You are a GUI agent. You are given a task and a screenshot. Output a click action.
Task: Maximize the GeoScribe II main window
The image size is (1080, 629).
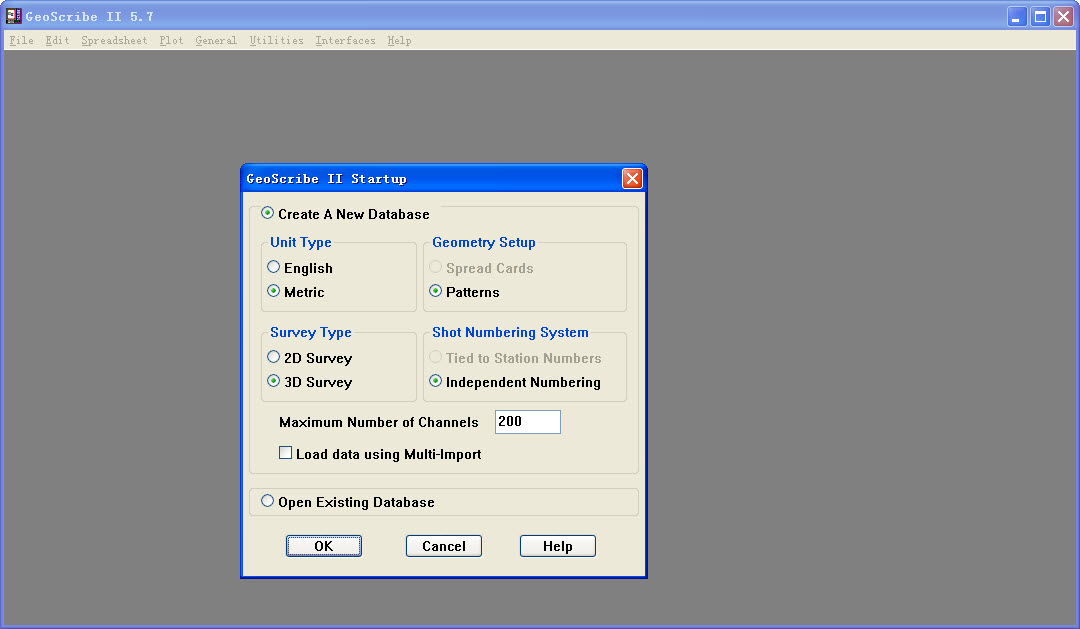(x=1040, y=17)
